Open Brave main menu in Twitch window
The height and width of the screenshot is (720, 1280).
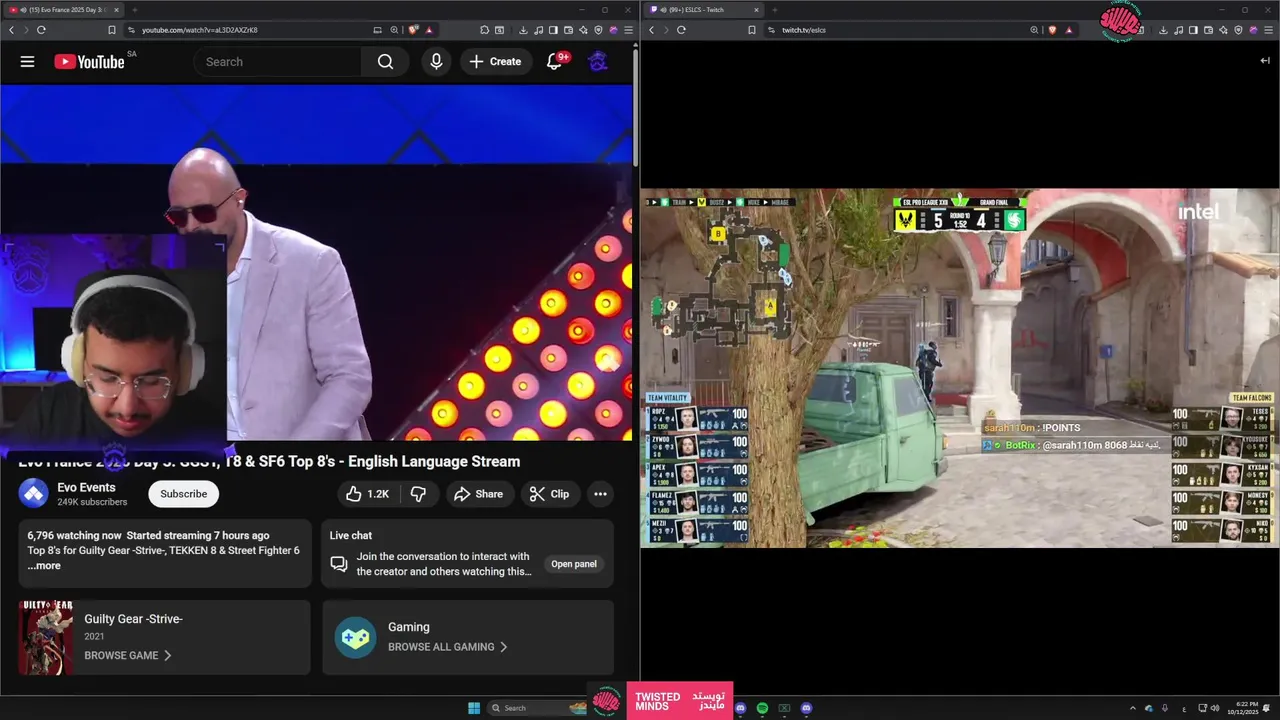tap(1268, 30)
